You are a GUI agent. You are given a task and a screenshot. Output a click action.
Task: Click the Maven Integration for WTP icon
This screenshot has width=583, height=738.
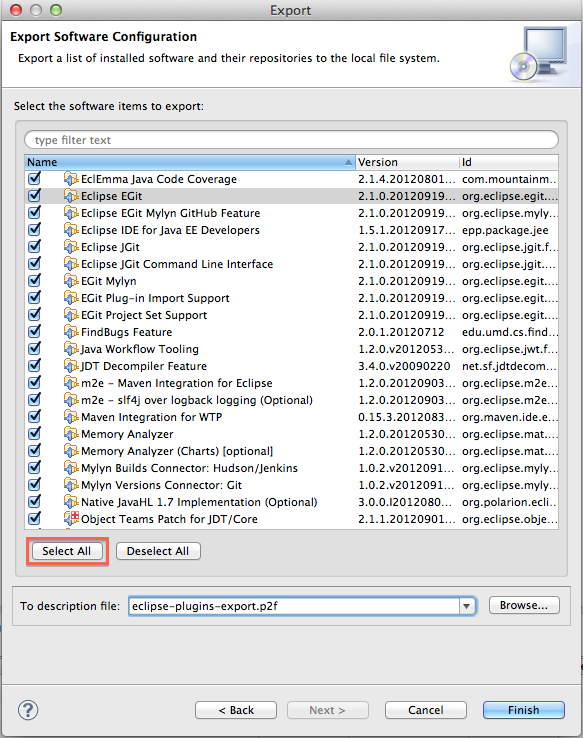tap(71, 417)
